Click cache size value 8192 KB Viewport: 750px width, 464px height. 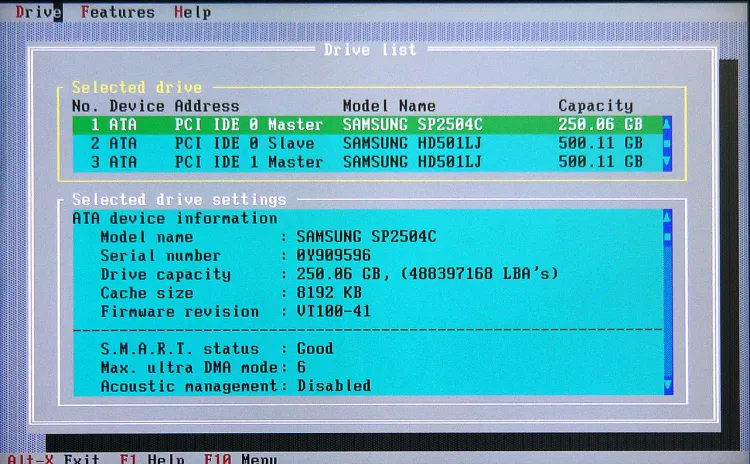tap(329, 292)
